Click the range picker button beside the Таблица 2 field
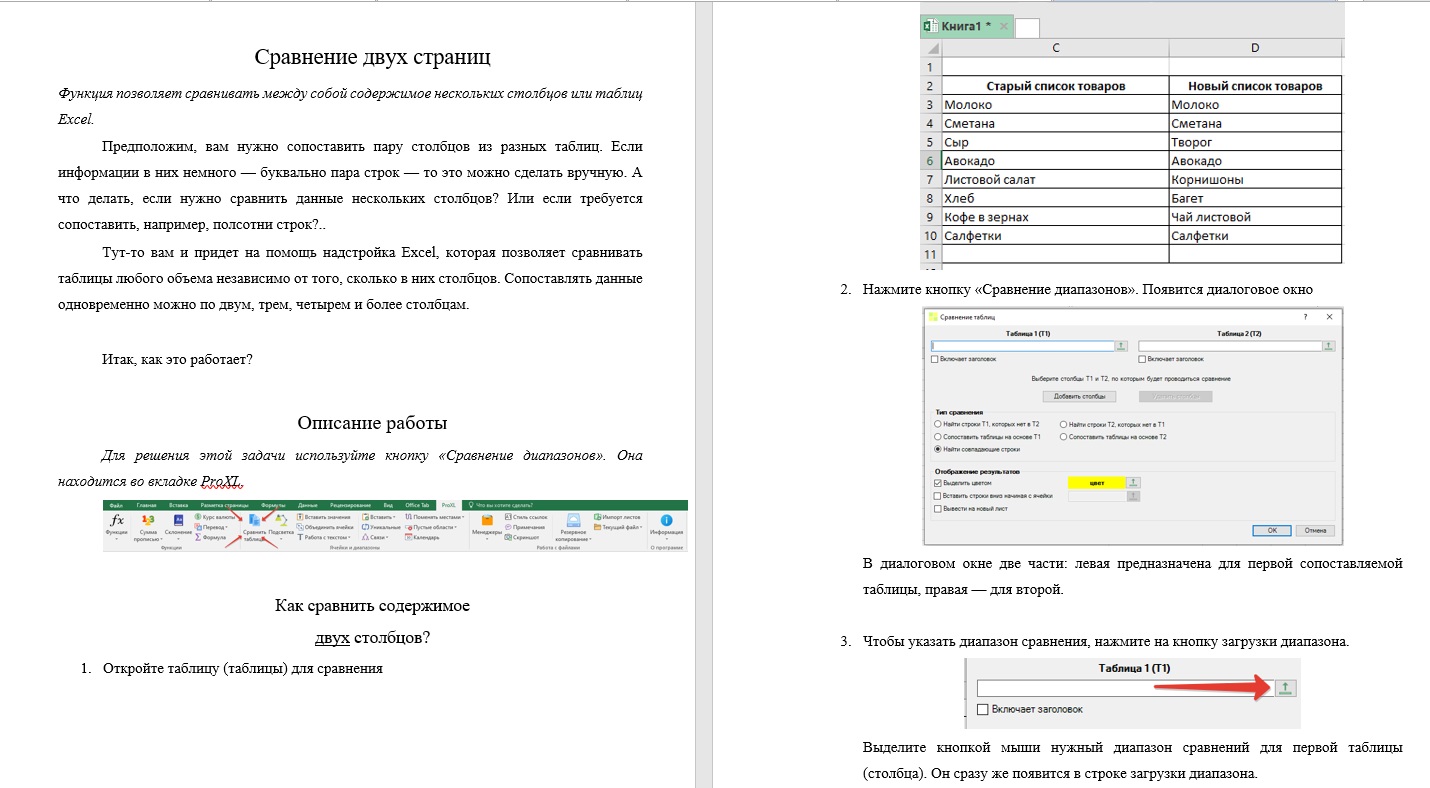The height and width of the screenshot is (788, 1430). point(1328,346)
